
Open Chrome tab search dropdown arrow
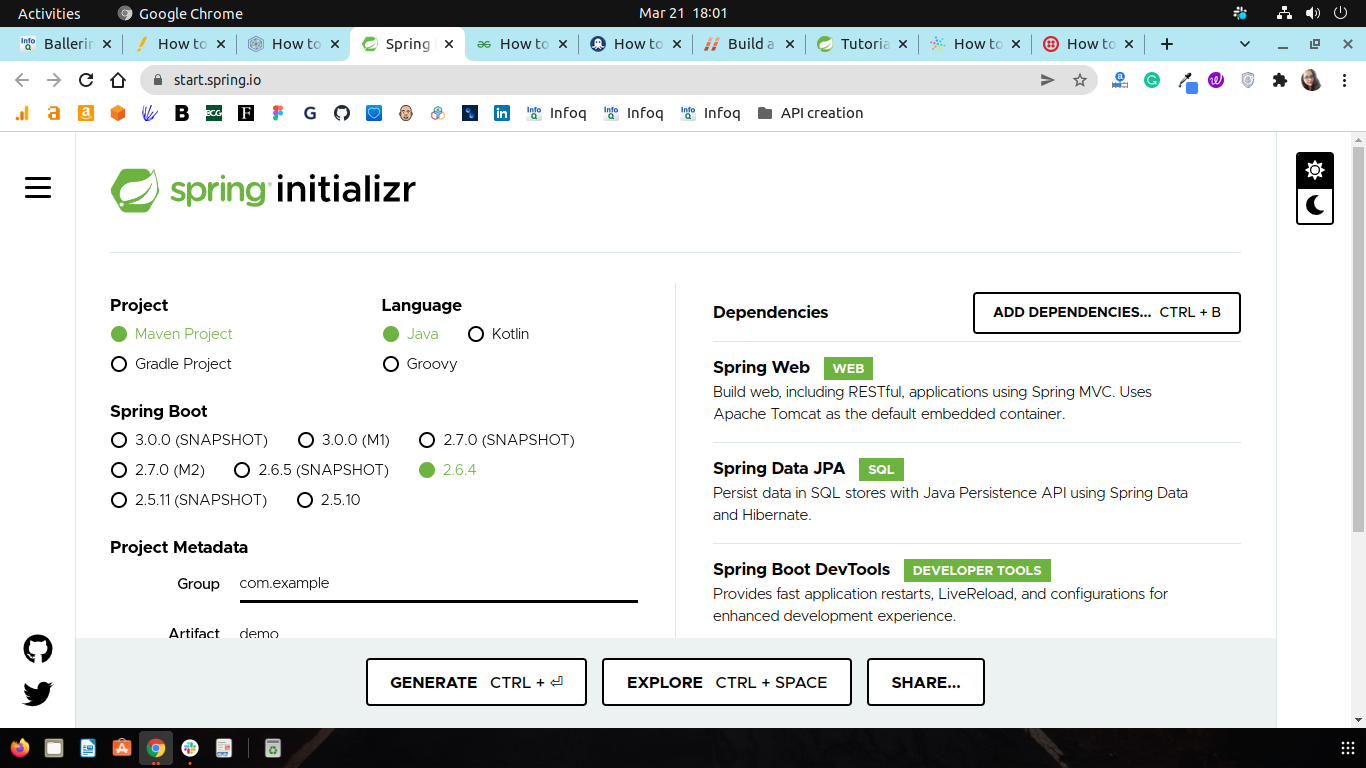point(1245,44)
